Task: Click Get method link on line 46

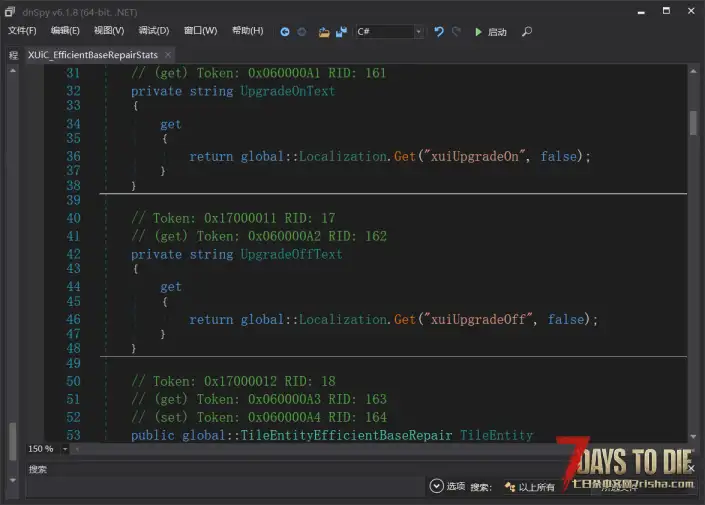Action: [405, 319]
